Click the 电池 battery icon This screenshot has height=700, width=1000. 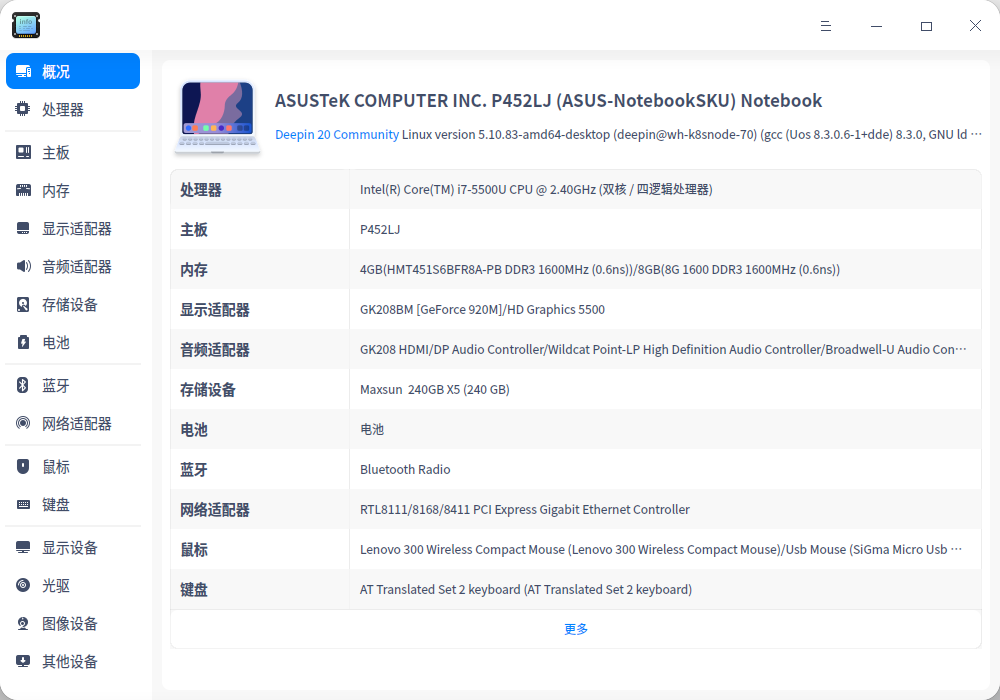click(23, 342)
